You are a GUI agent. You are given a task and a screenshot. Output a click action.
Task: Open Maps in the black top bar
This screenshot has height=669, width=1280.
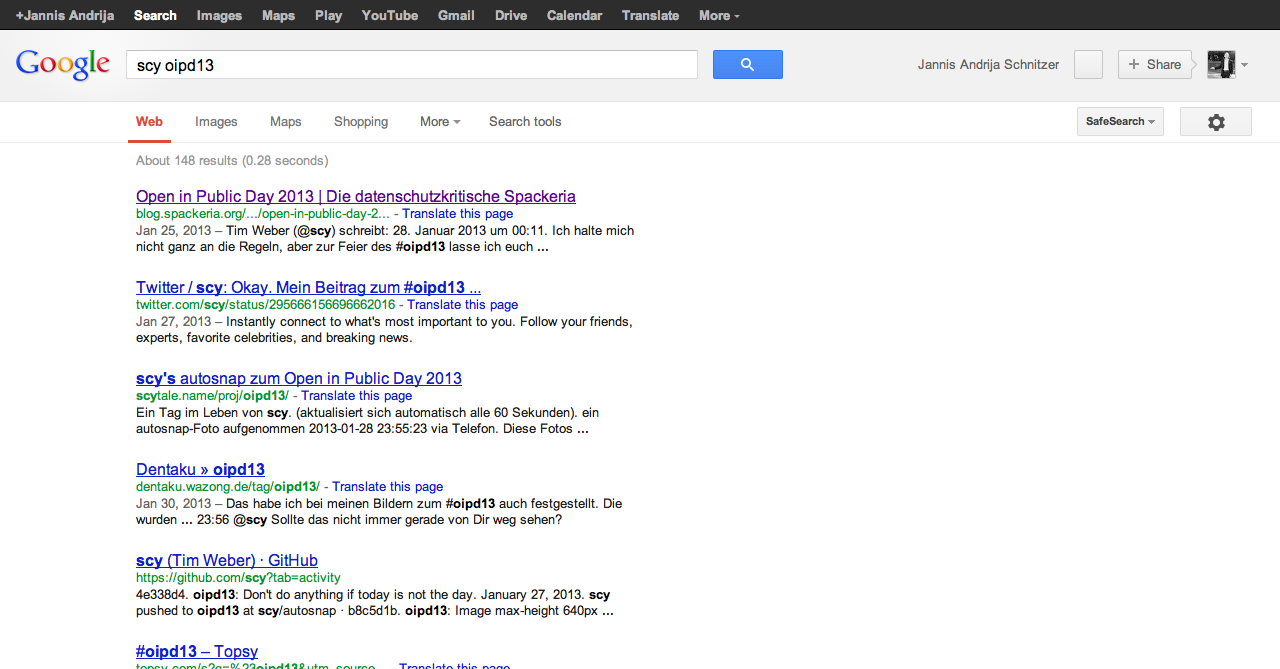tap(278, 15)
